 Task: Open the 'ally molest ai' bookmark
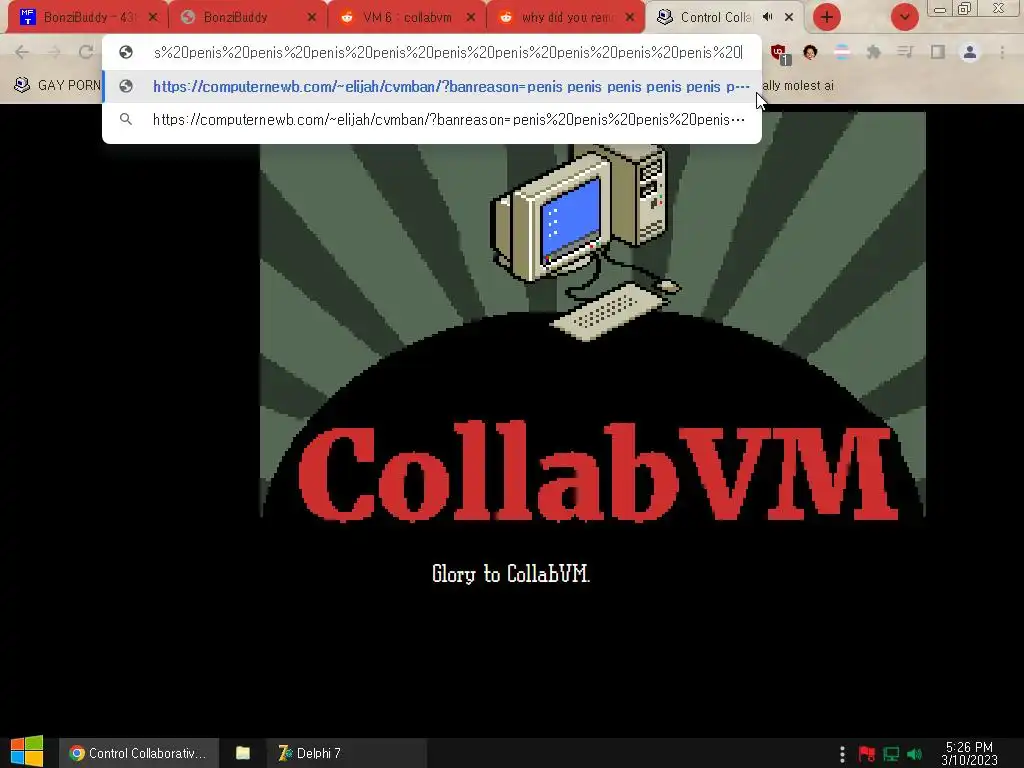pos(798,85)
